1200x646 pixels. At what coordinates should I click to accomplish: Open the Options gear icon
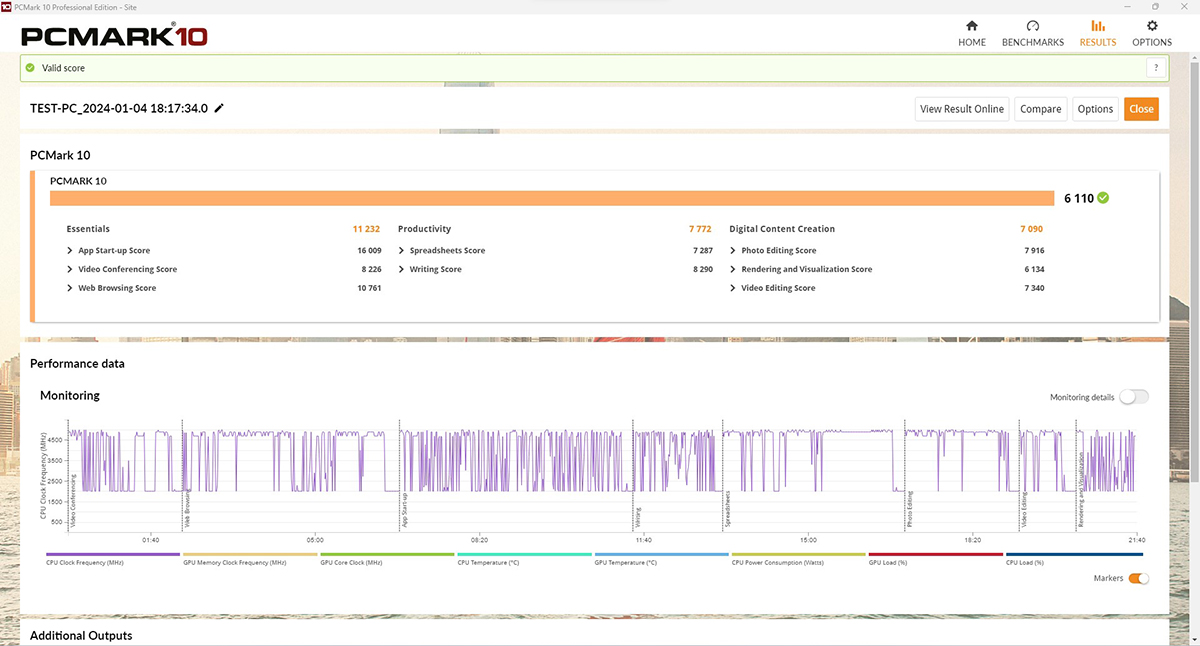(1152, 26)
